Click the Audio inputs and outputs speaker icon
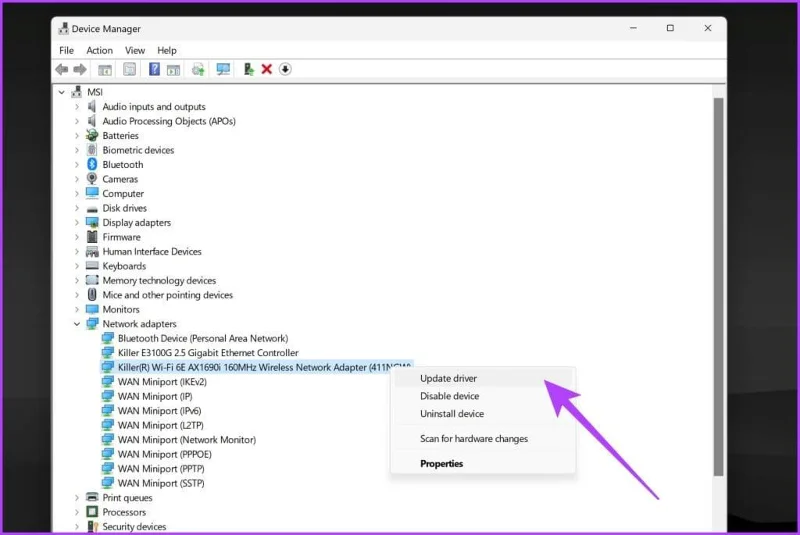Viewport: 800px width, 535px height. coord(92,106)
